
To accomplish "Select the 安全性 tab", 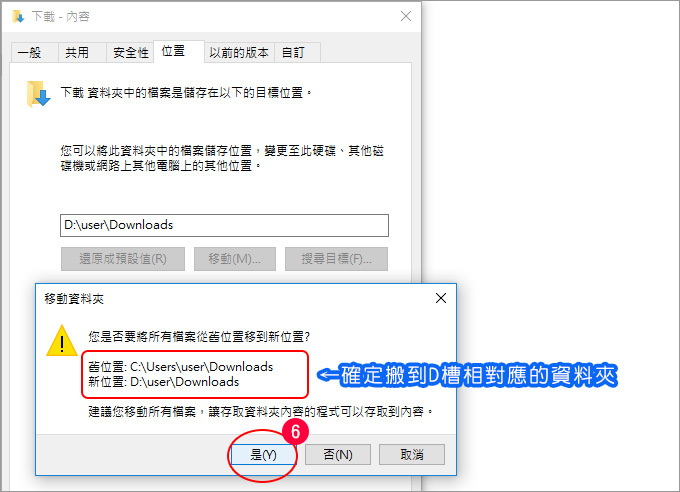I will [x=130, y=53].
